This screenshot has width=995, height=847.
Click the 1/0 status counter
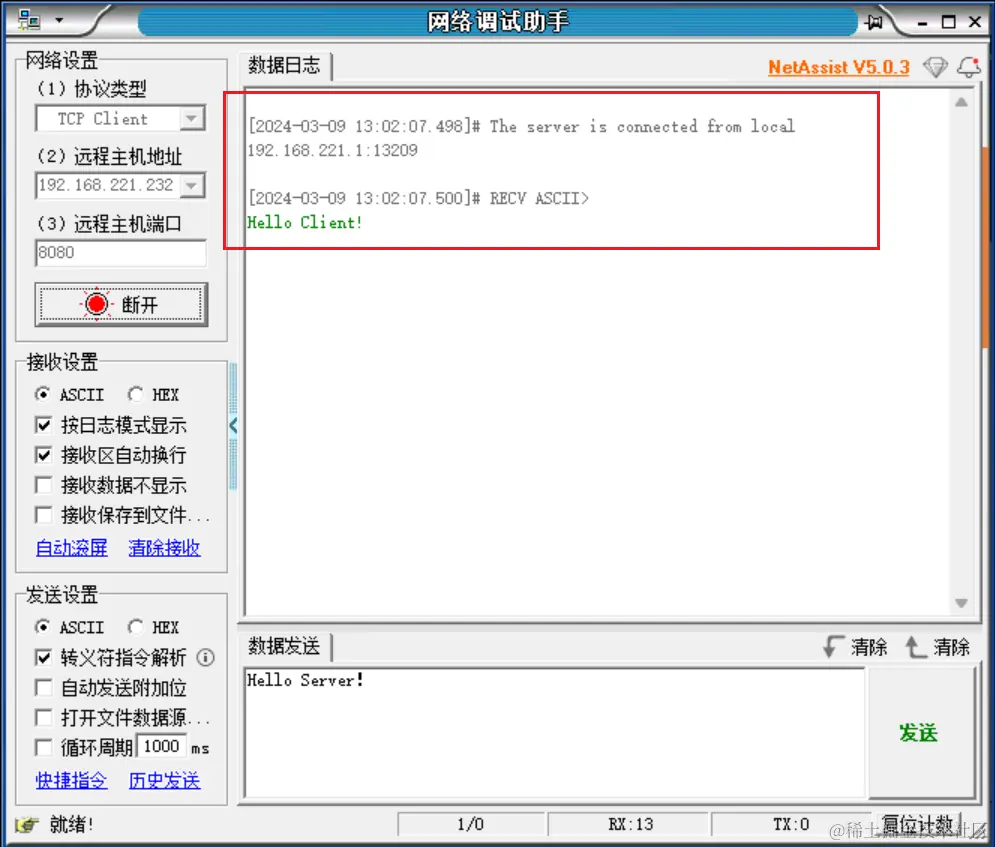[x=470, y=824]
